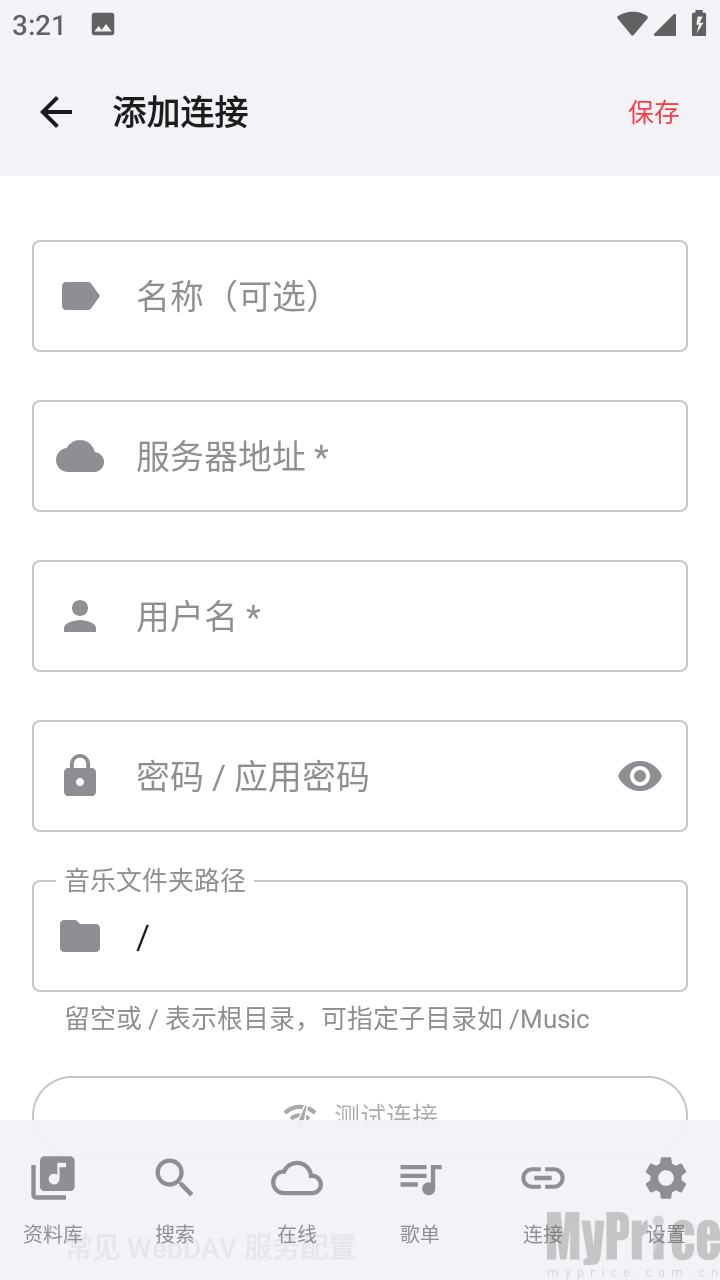
Task: Focus the 密码 / 应用密码 field
Action: [x=360, y=776]
